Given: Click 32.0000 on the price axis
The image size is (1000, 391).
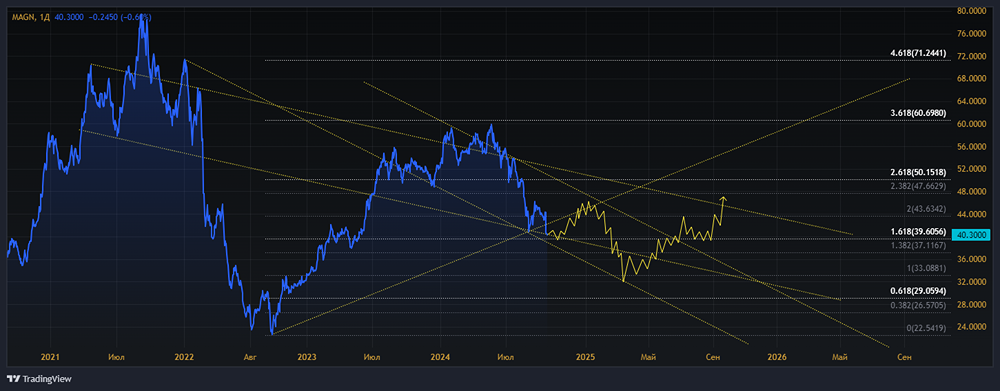Looking at the screenshot, I should (x=973, y=282).
